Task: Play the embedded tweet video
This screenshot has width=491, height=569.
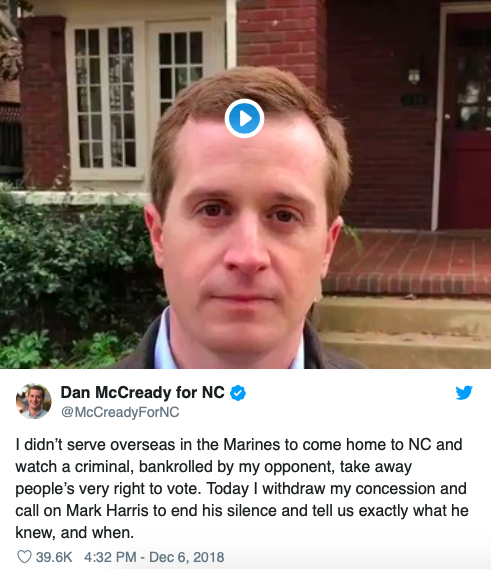Action: (x=244, y=118)
